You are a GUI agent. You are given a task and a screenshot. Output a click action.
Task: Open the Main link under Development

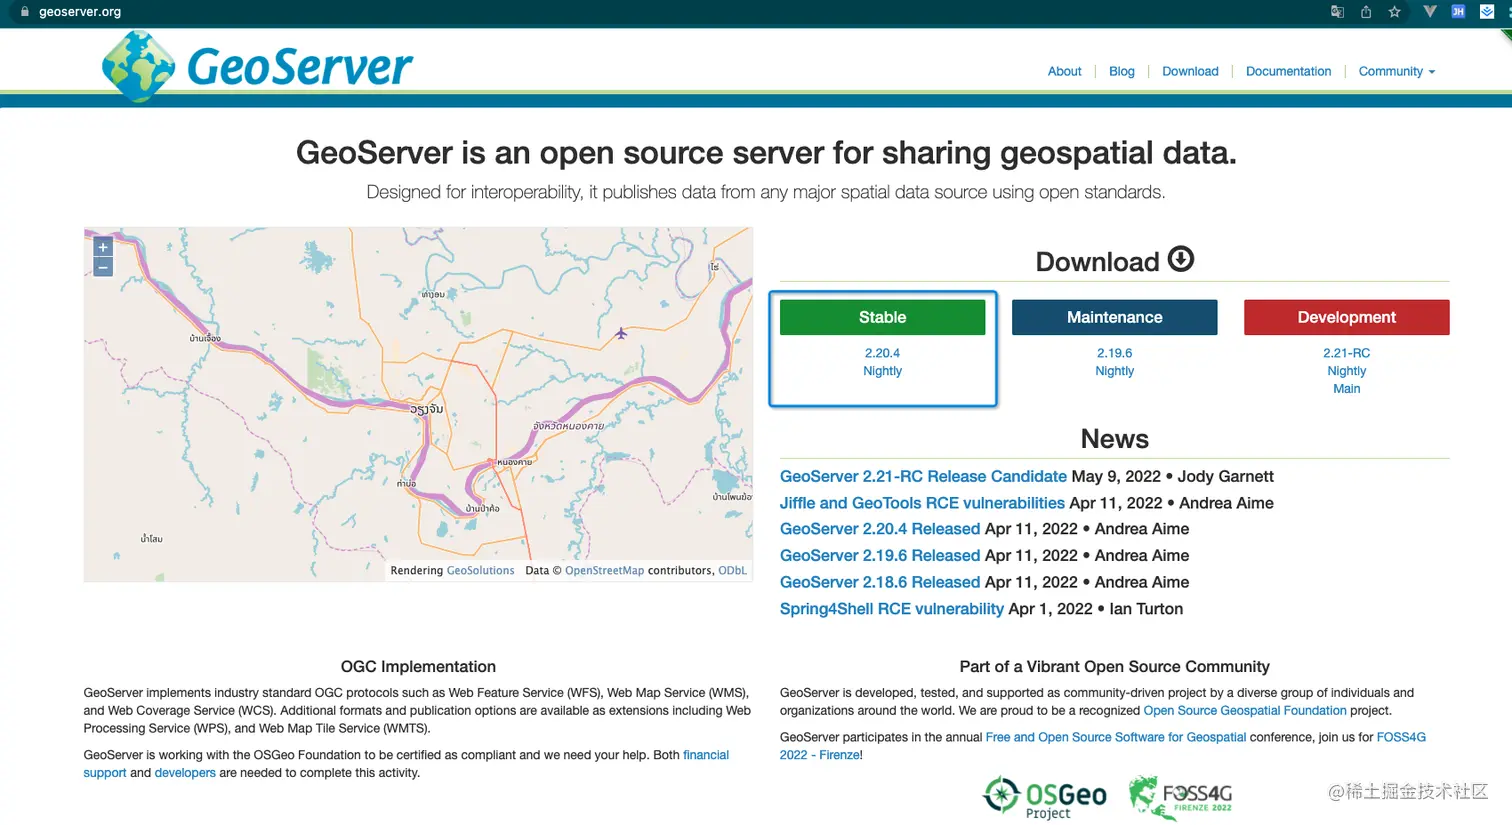click(1346, 389)
